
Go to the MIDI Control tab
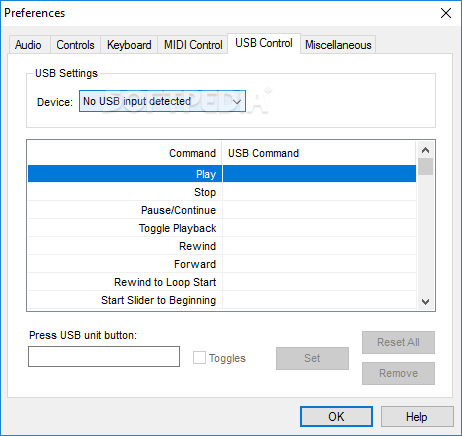(x=193, y=44)
